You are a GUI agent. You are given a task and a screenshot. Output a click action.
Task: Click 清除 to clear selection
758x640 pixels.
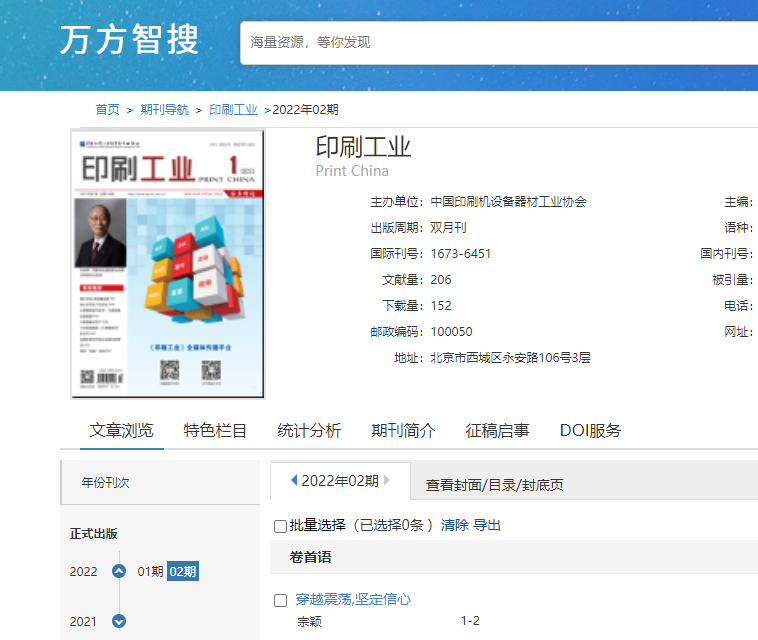coord(454,525)
